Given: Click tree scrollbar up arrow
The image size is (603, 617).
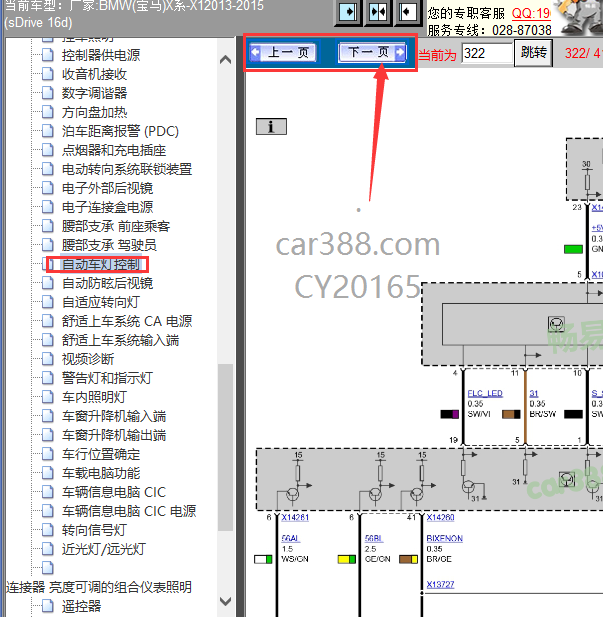Looking at the screenshot, I should pyautogui.click(x=226, y=60).
